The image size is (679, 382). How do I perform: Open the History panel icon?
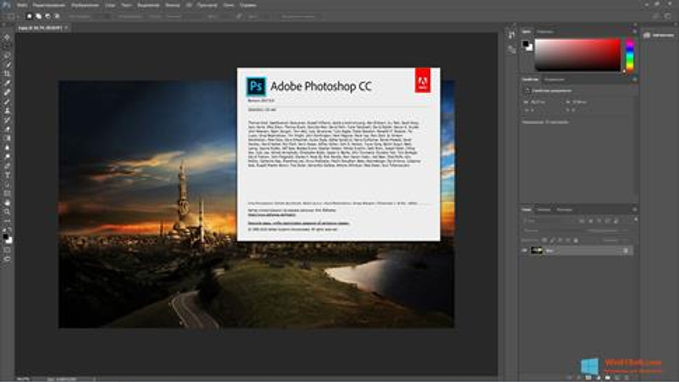512,35
